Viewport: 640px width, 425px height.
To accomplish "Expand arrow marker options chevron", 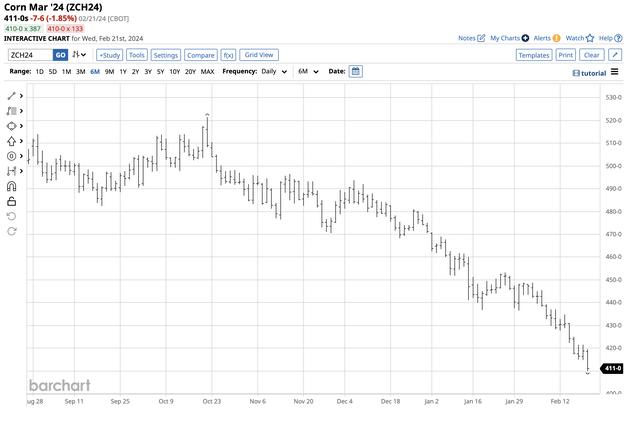I will pos(21,141).
